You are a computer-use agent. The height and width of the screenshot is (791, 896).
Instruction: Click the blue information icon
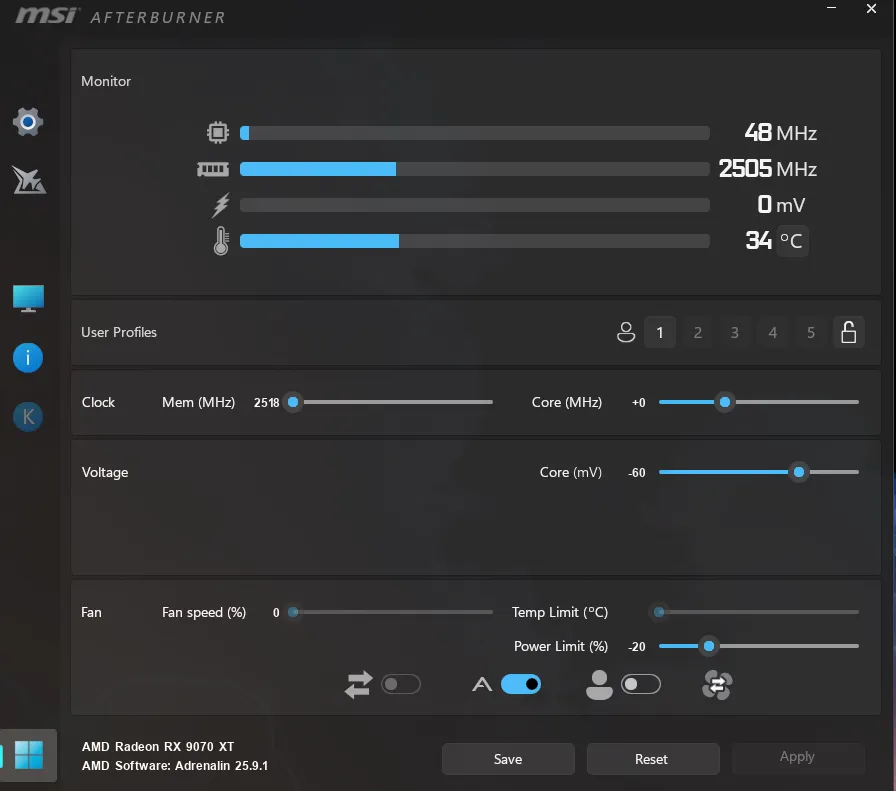[28, 357]
